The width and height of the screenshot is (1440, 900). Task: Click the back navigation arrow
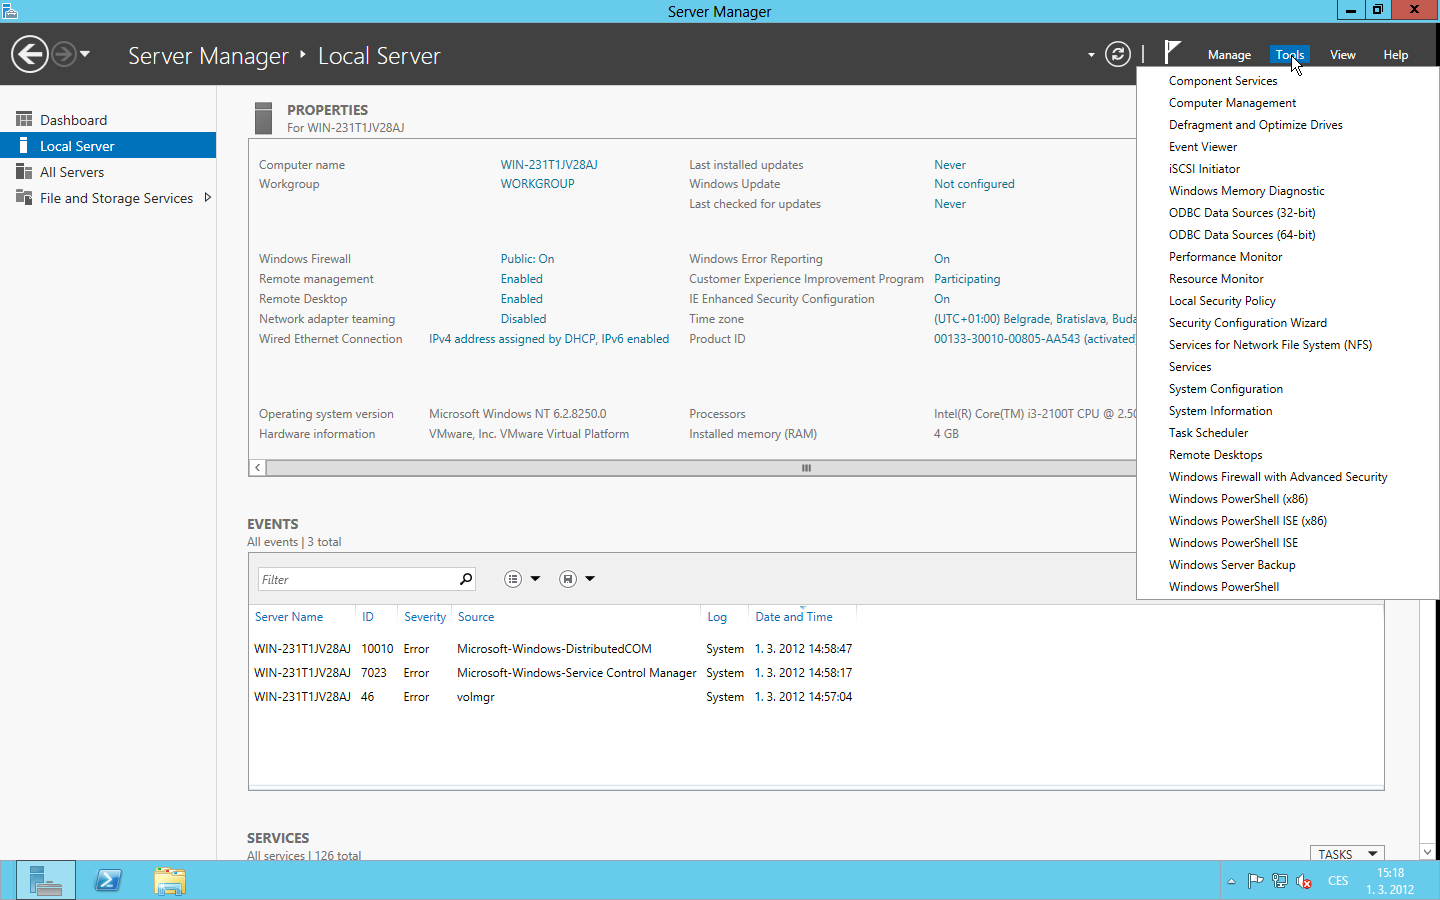click(x=30, y=54)
